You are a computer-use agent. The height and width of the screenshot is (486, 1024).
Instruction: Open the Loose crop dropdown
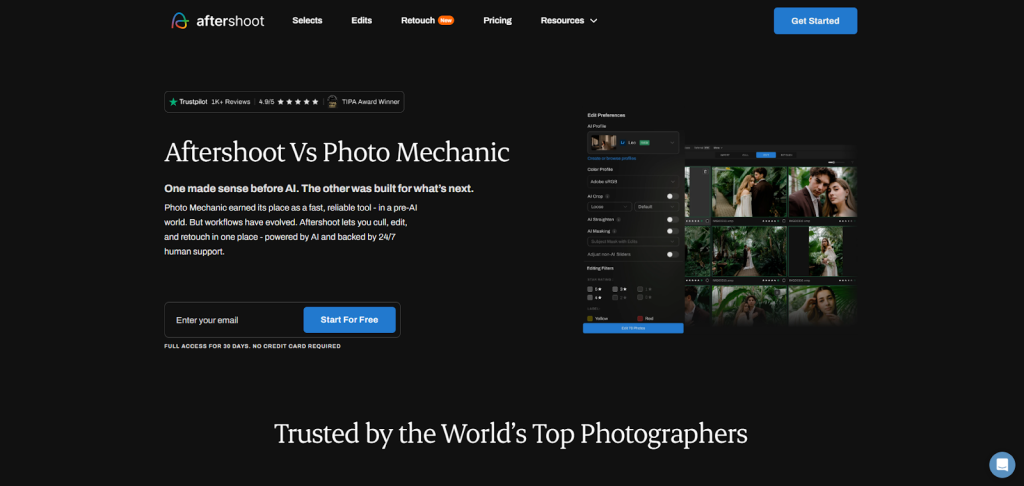pyautogui.click(x=608, y=206)
